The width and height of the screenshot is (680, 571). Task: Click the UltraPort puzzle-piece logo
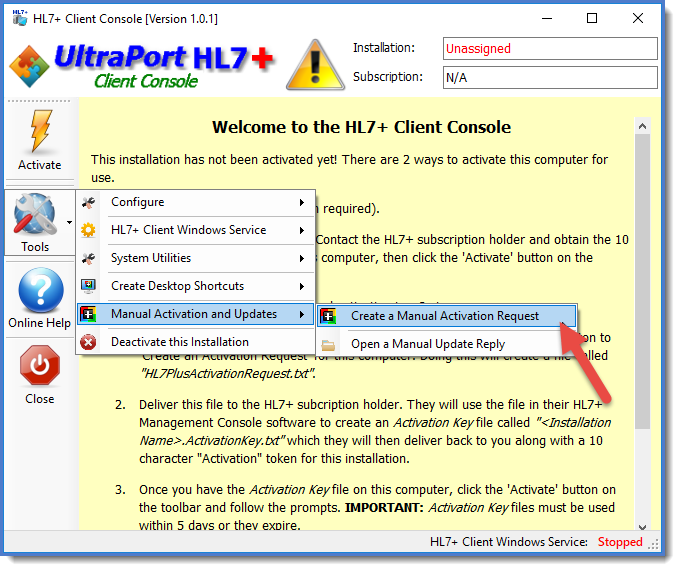coord(29,66)
